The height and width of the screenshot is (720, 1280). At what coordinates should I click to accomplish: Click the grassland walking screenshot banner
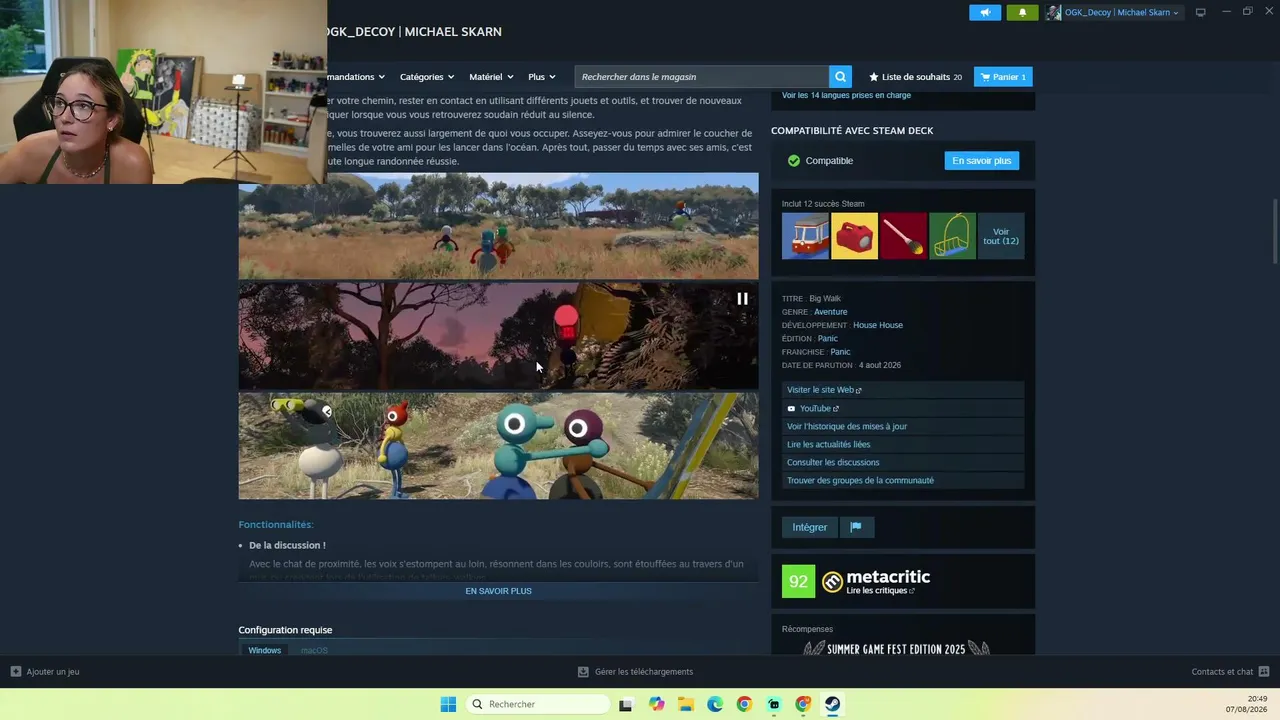pyautogui.click(x=498, y=226)
